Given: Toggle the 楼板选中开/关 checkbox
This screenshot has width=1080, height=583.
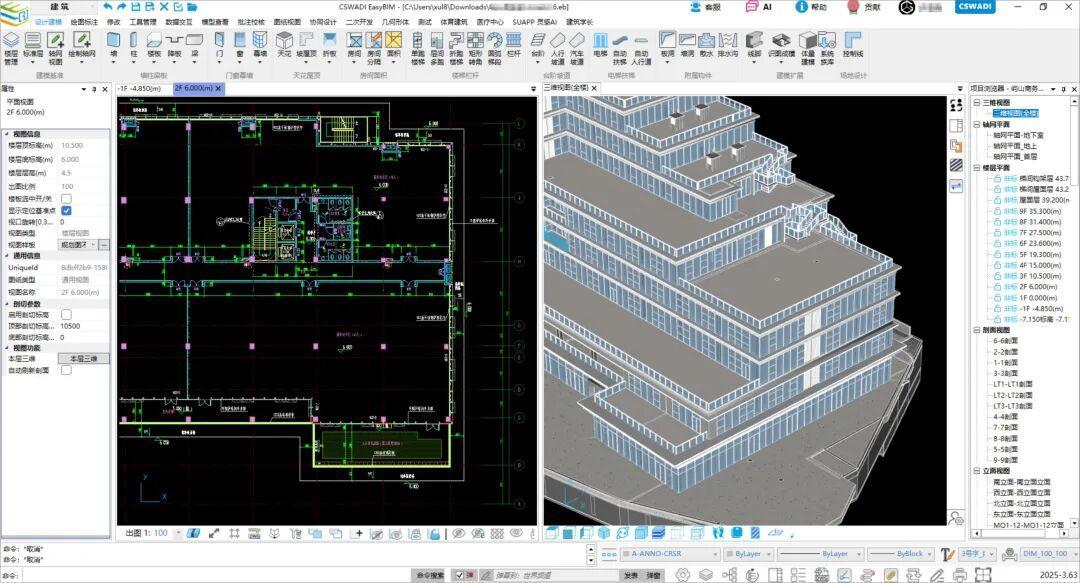Looking at the screenshot, I should coord(66,198).
